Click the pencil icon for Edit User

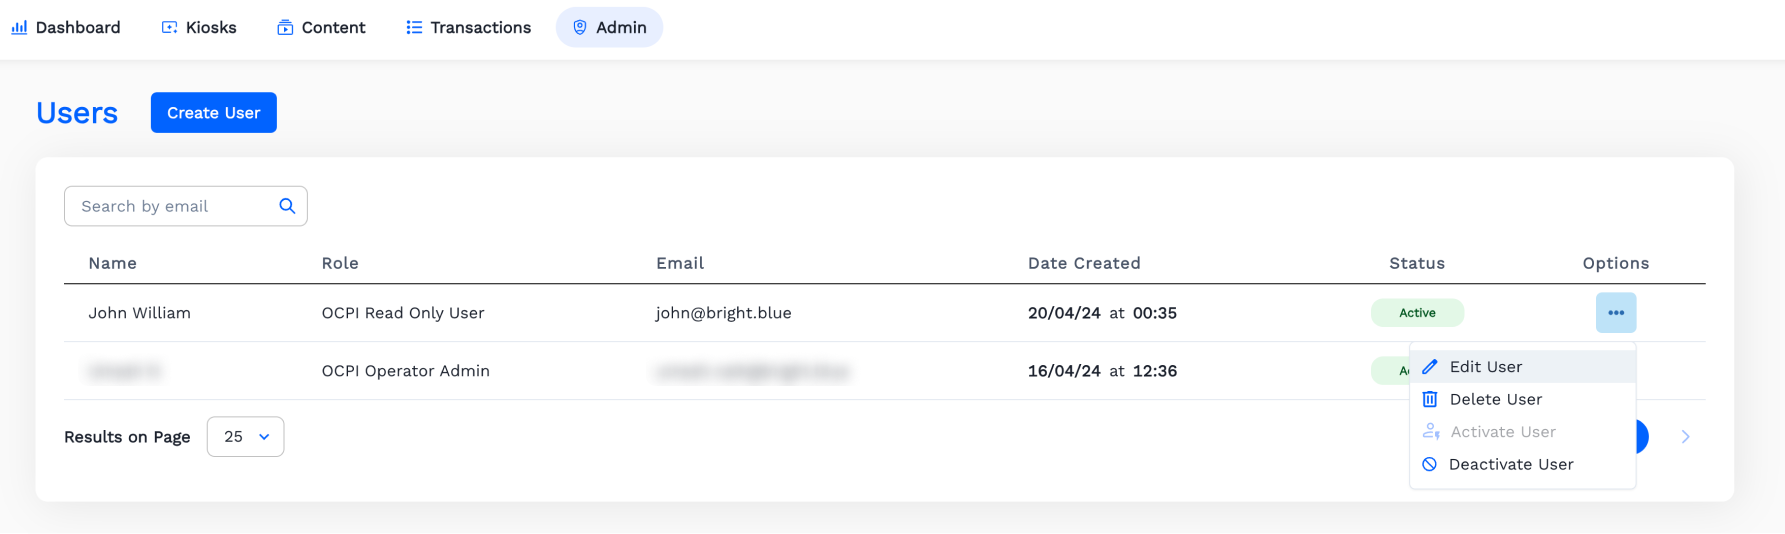pos(1430,367)
